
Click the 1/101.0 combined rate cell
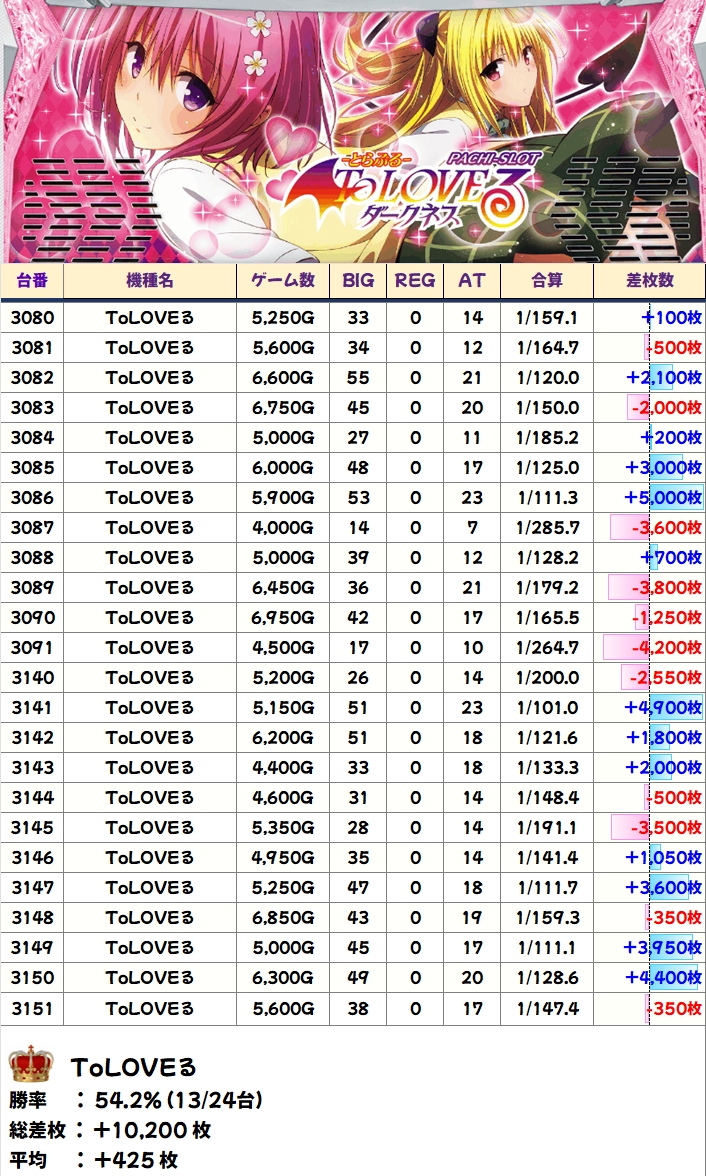click(x=547, y=708)
